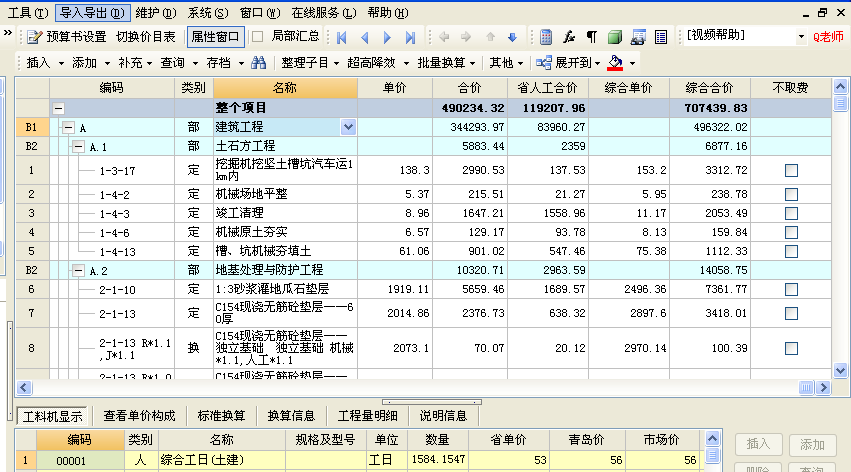Open 预算书设置 with pencil icon
Screen dimensions: 851x472
[x=67, y=37]
